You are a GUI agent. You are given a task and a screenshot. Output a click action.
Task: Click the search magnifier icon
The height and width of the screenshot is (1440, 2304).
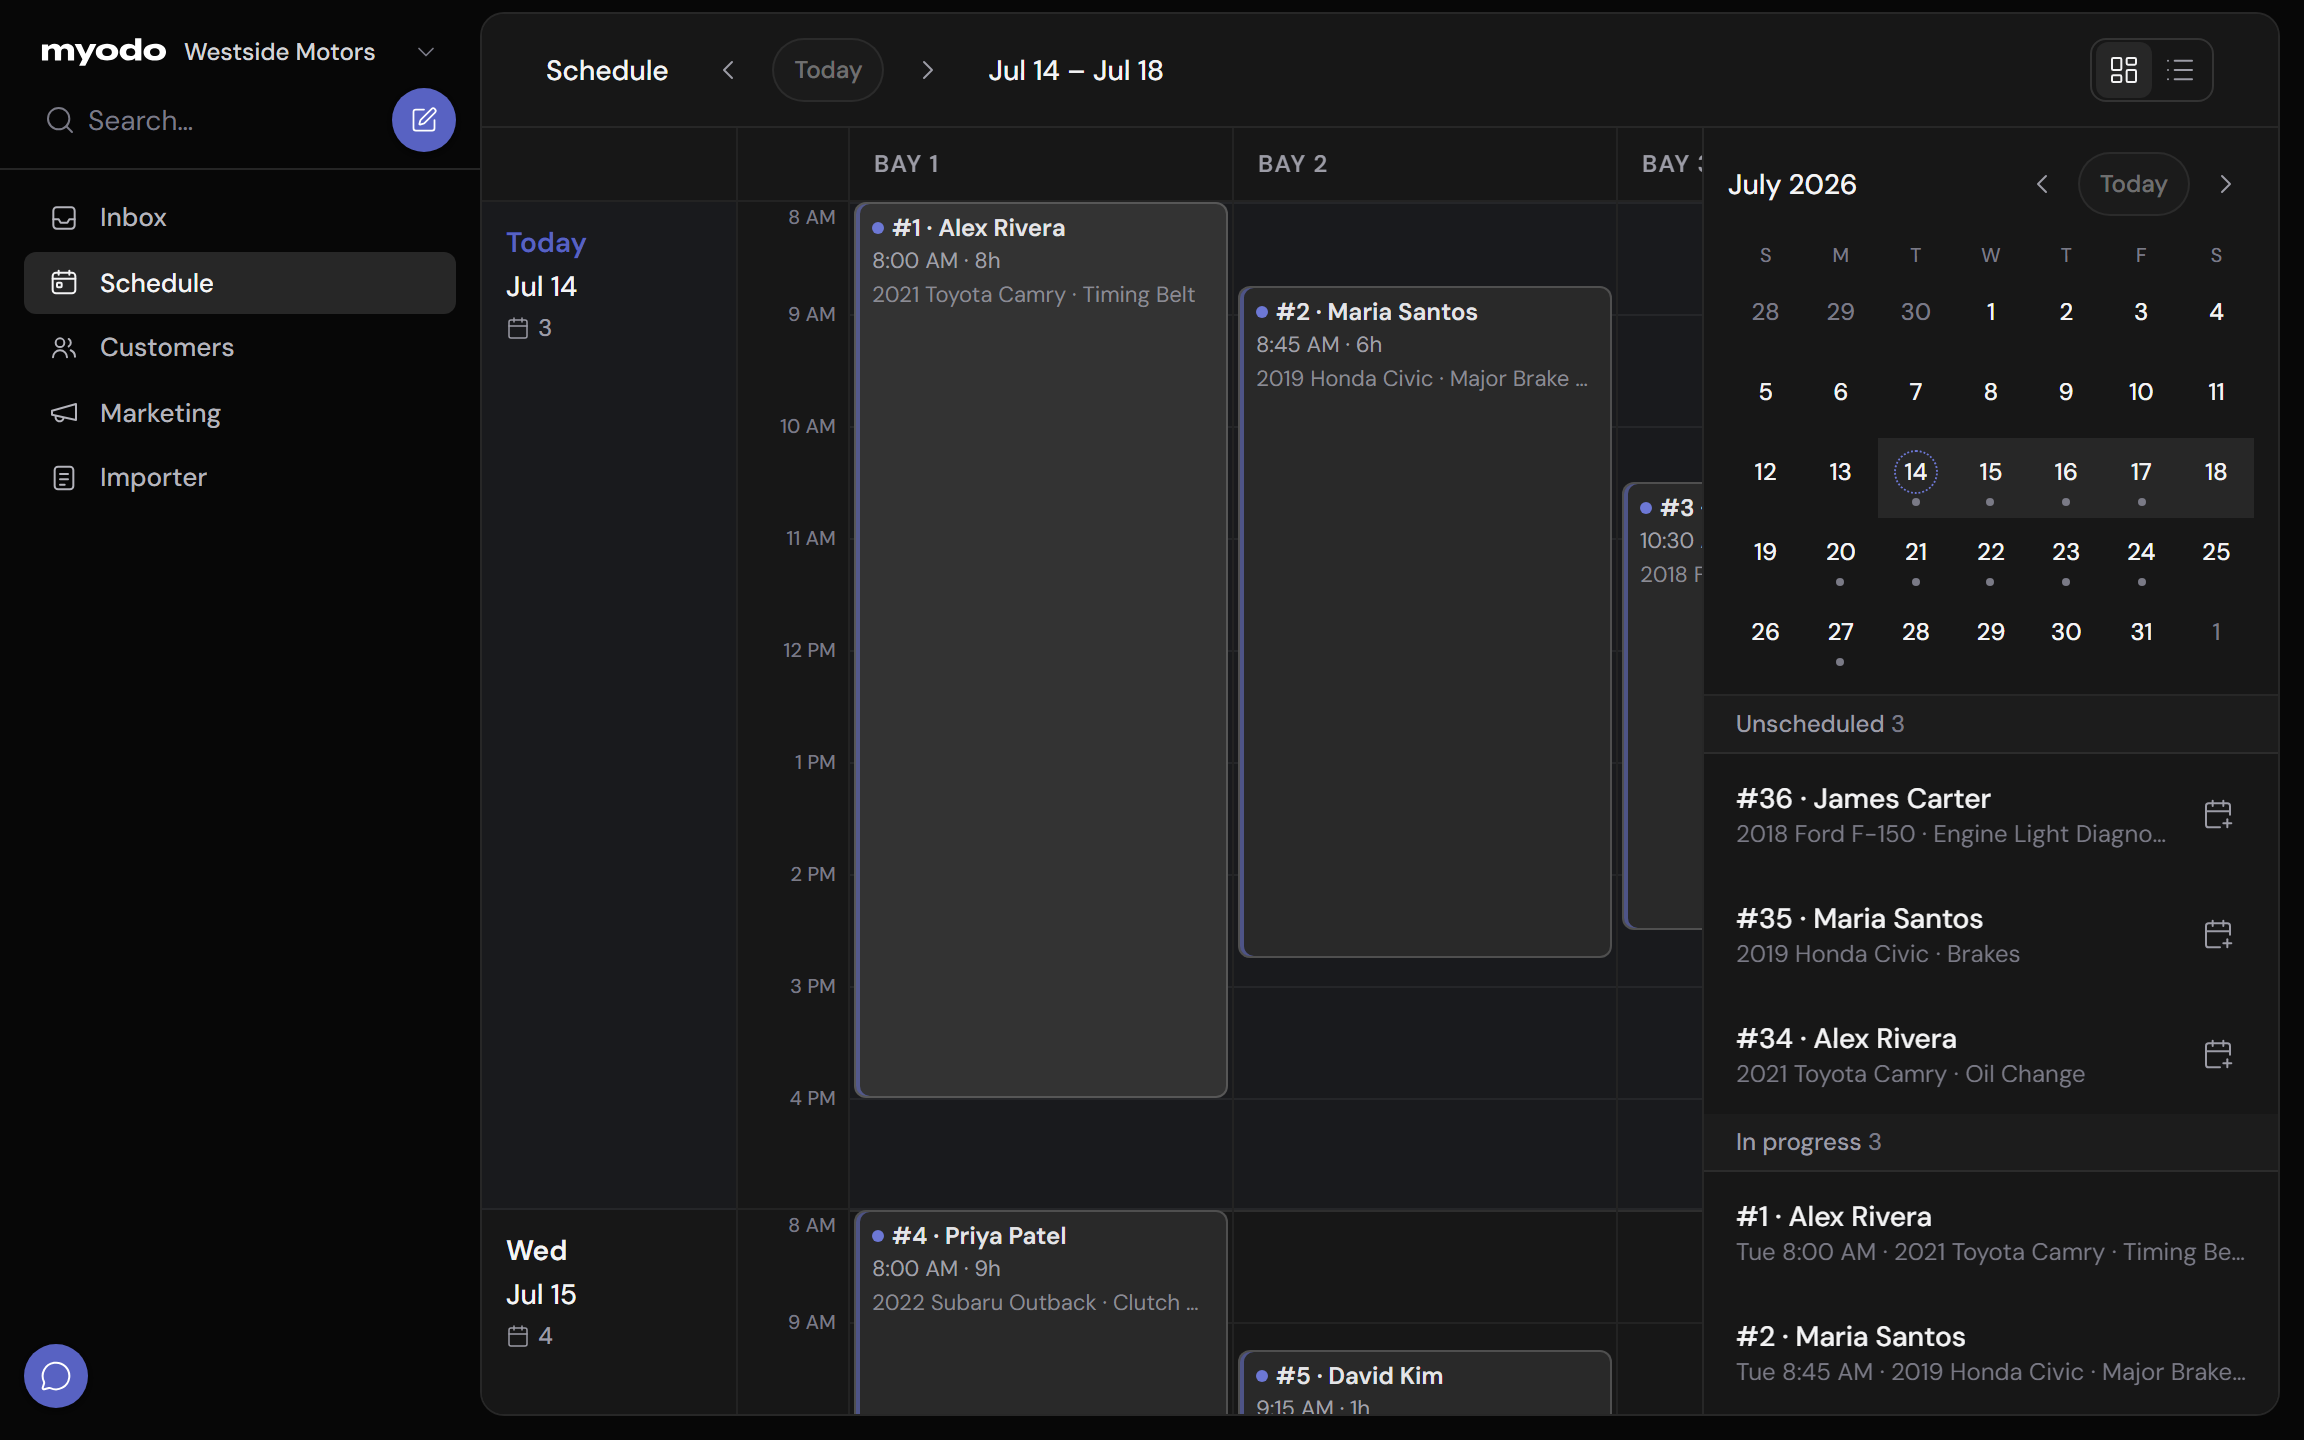click(x=60, y=120)
